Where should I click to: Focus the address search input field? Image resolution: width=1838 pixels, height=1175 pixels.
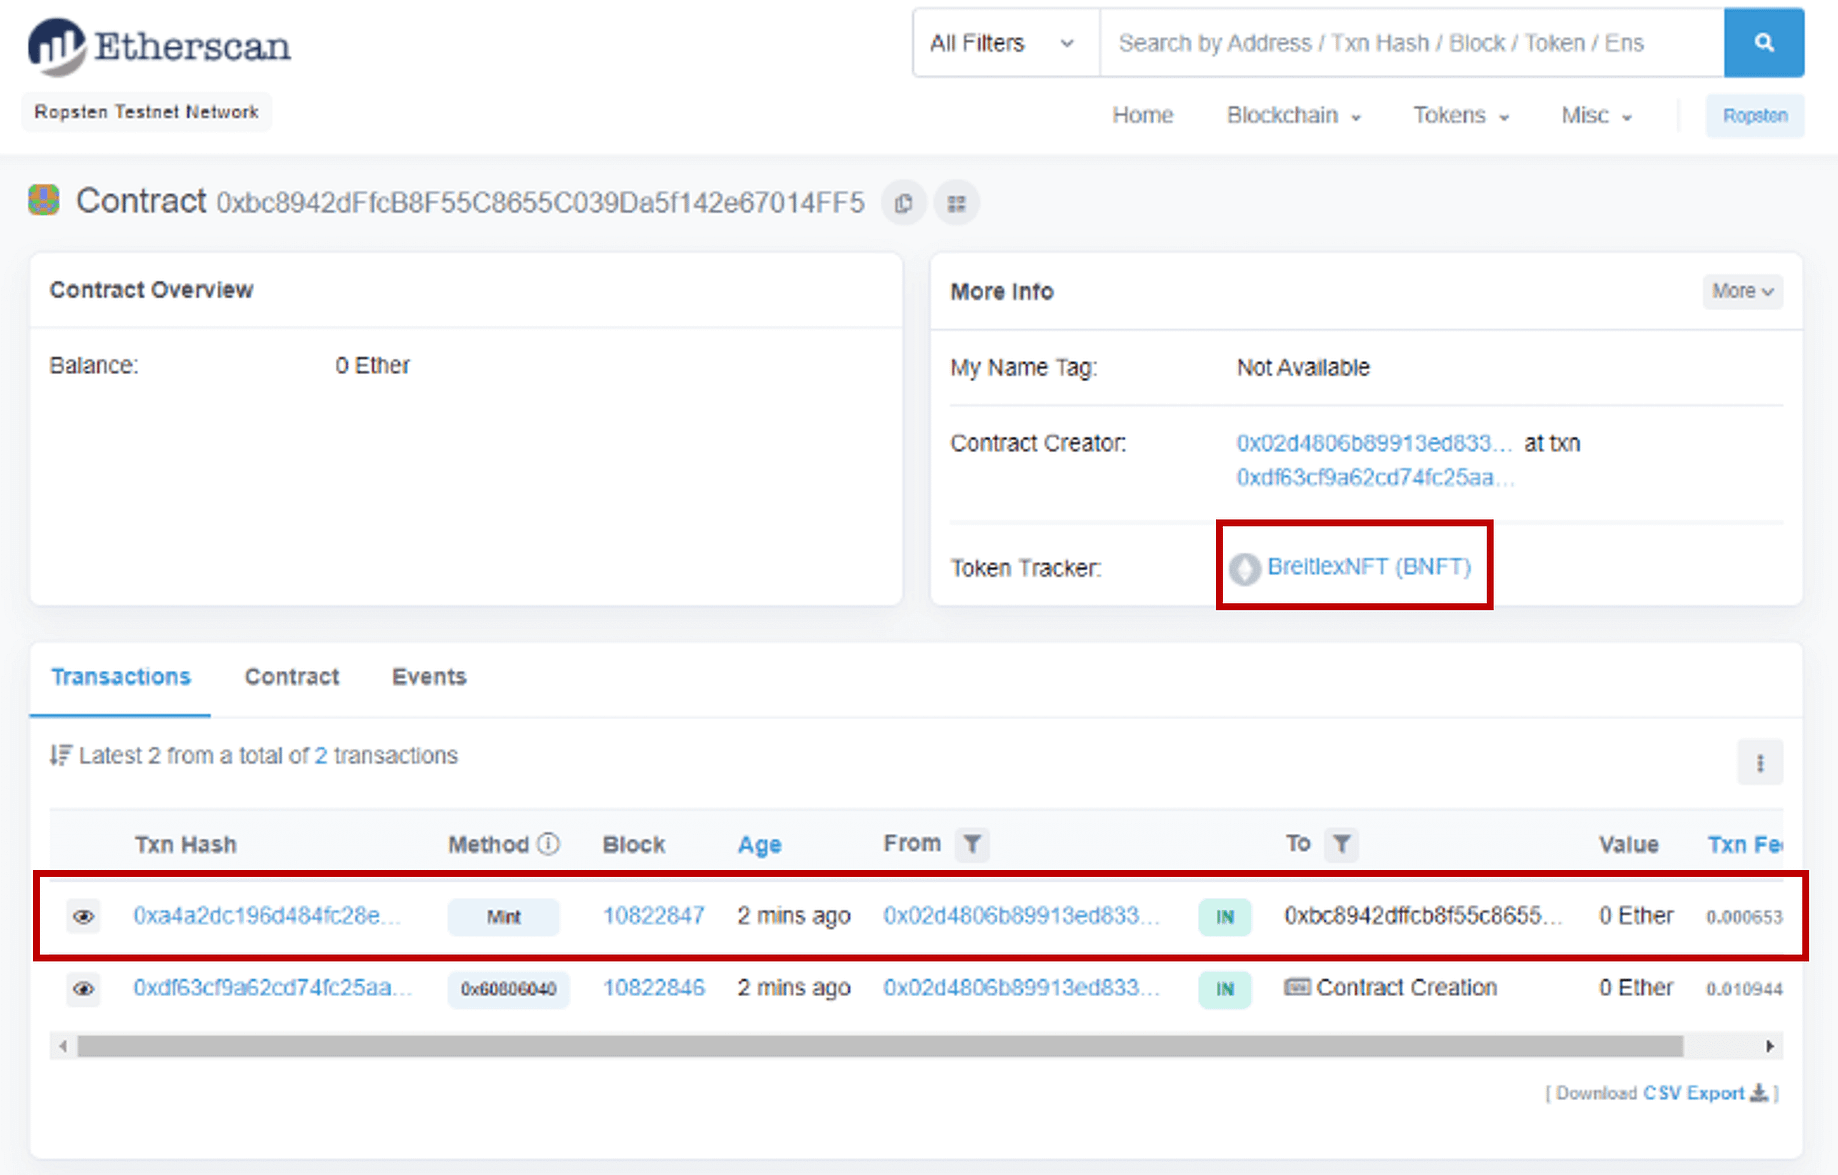click(x=1411, y=43)
